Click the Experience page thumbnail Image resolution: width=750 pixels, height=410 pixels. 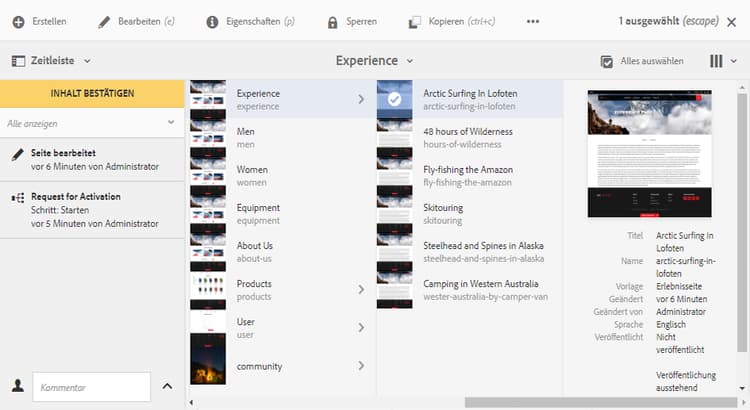pos(208,99)
